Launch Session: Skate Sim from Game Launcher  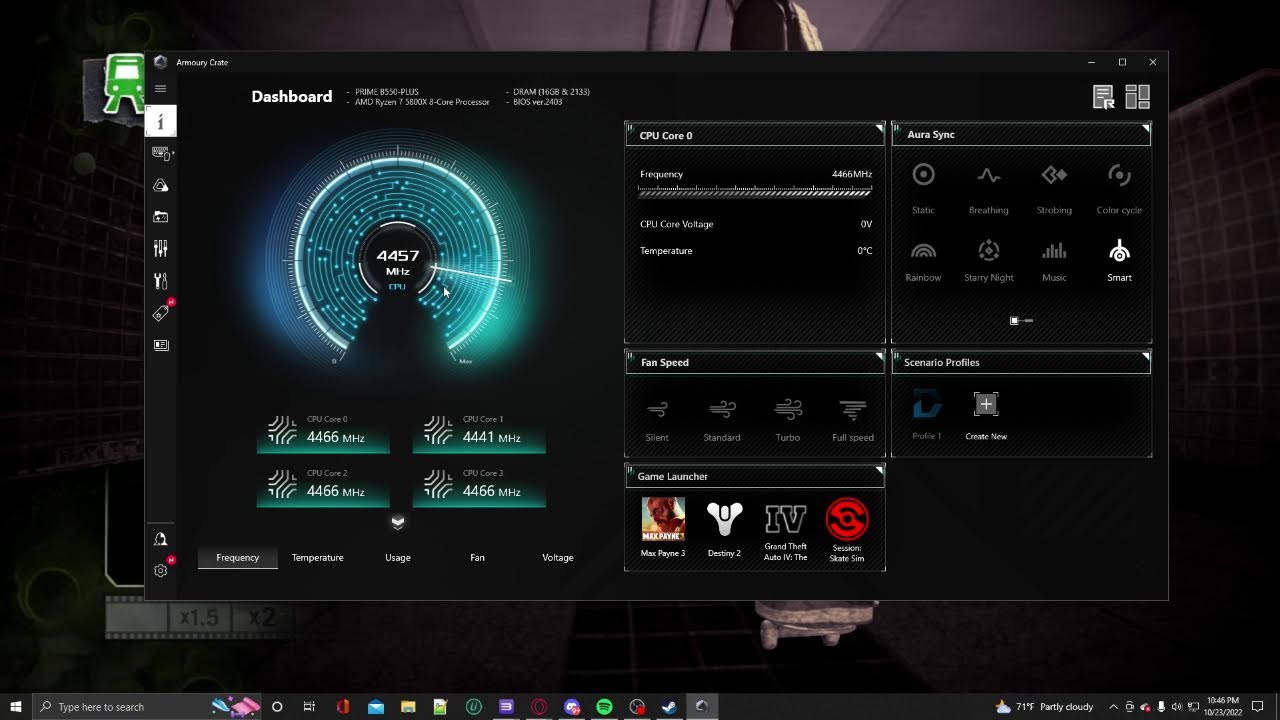(x=847, y=531)
